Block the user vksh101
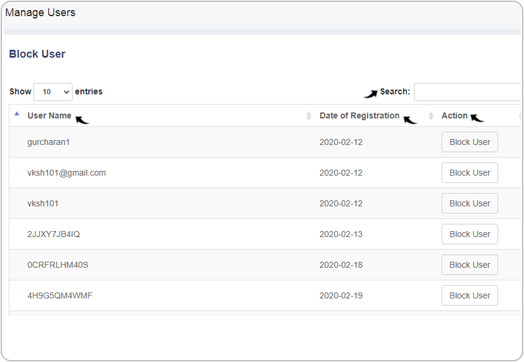This screenshot has height=362, width=524. [x=470, y=204]
